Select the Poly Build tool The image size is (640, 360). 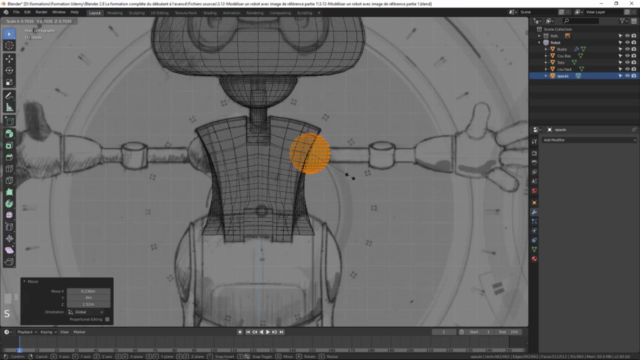coord(9,192)
